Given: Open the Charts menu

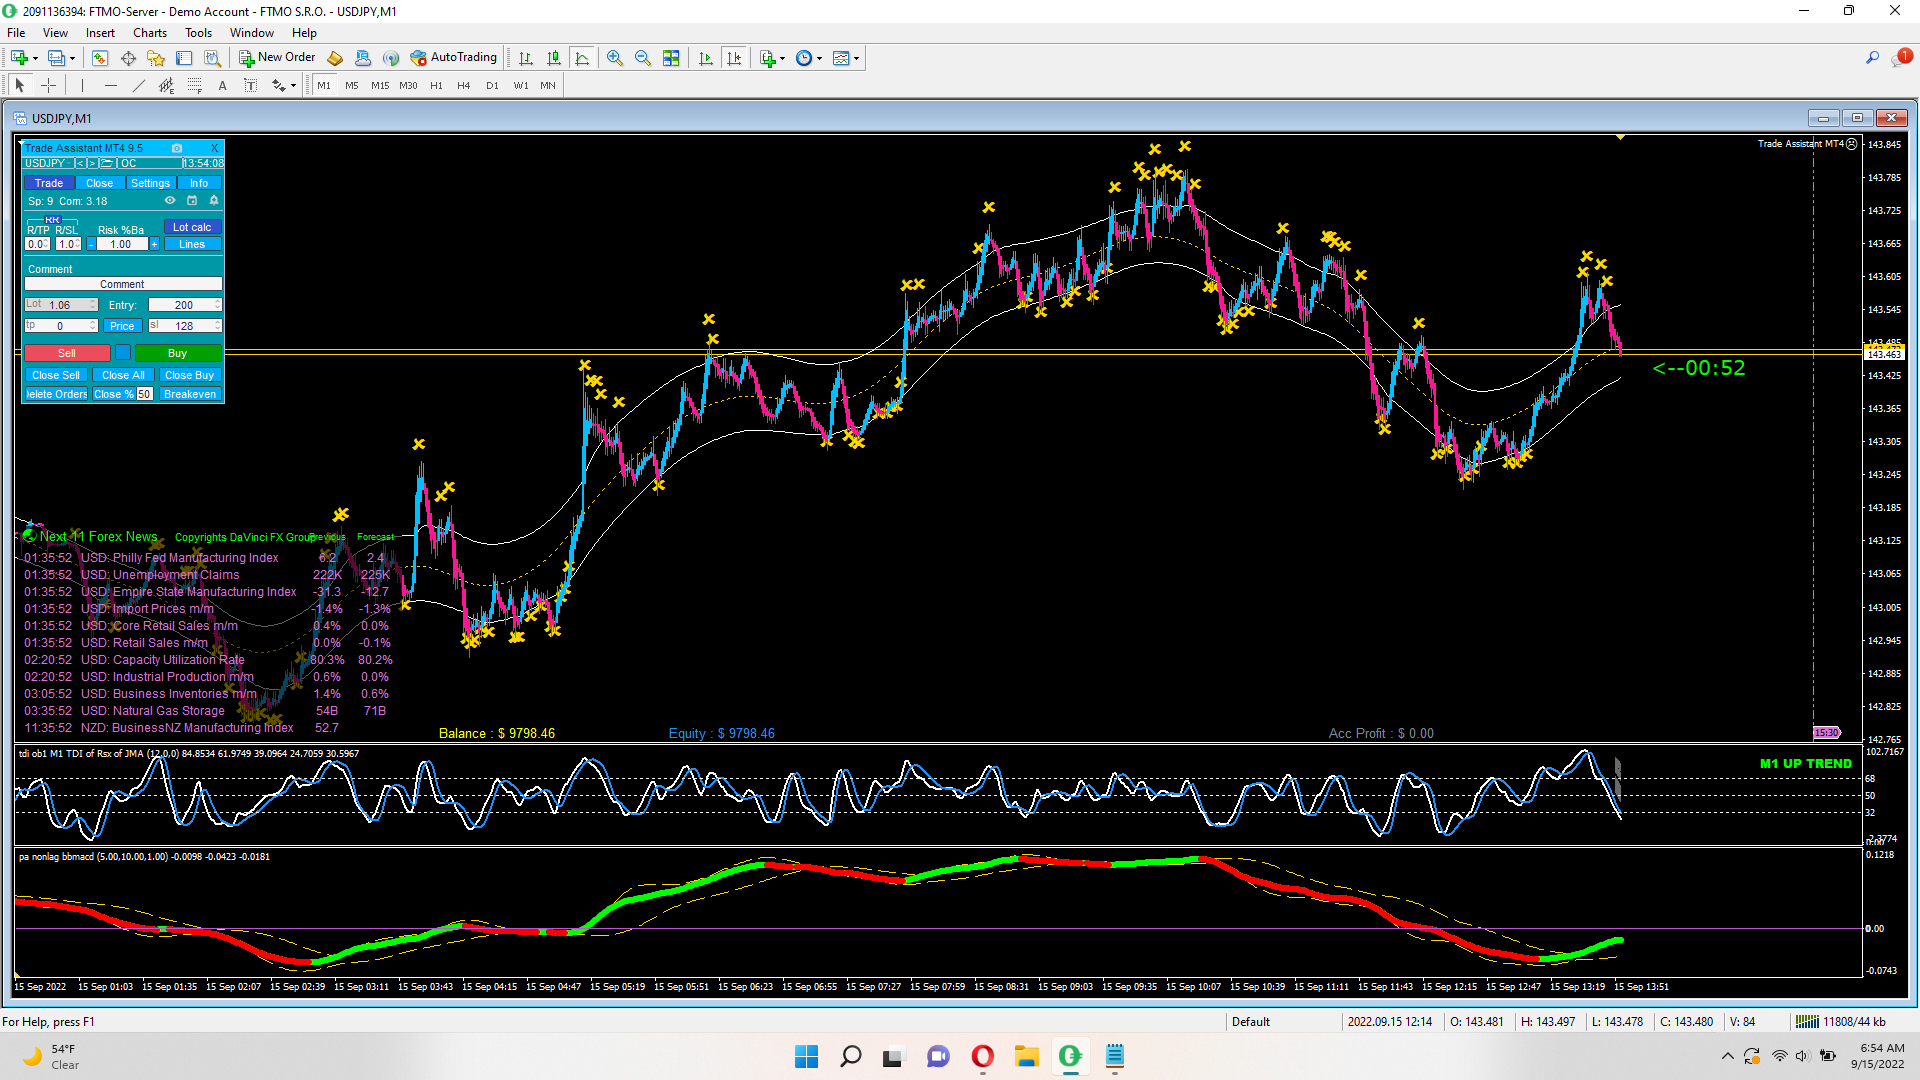Looking at the screenshot, I should point(150,33).
